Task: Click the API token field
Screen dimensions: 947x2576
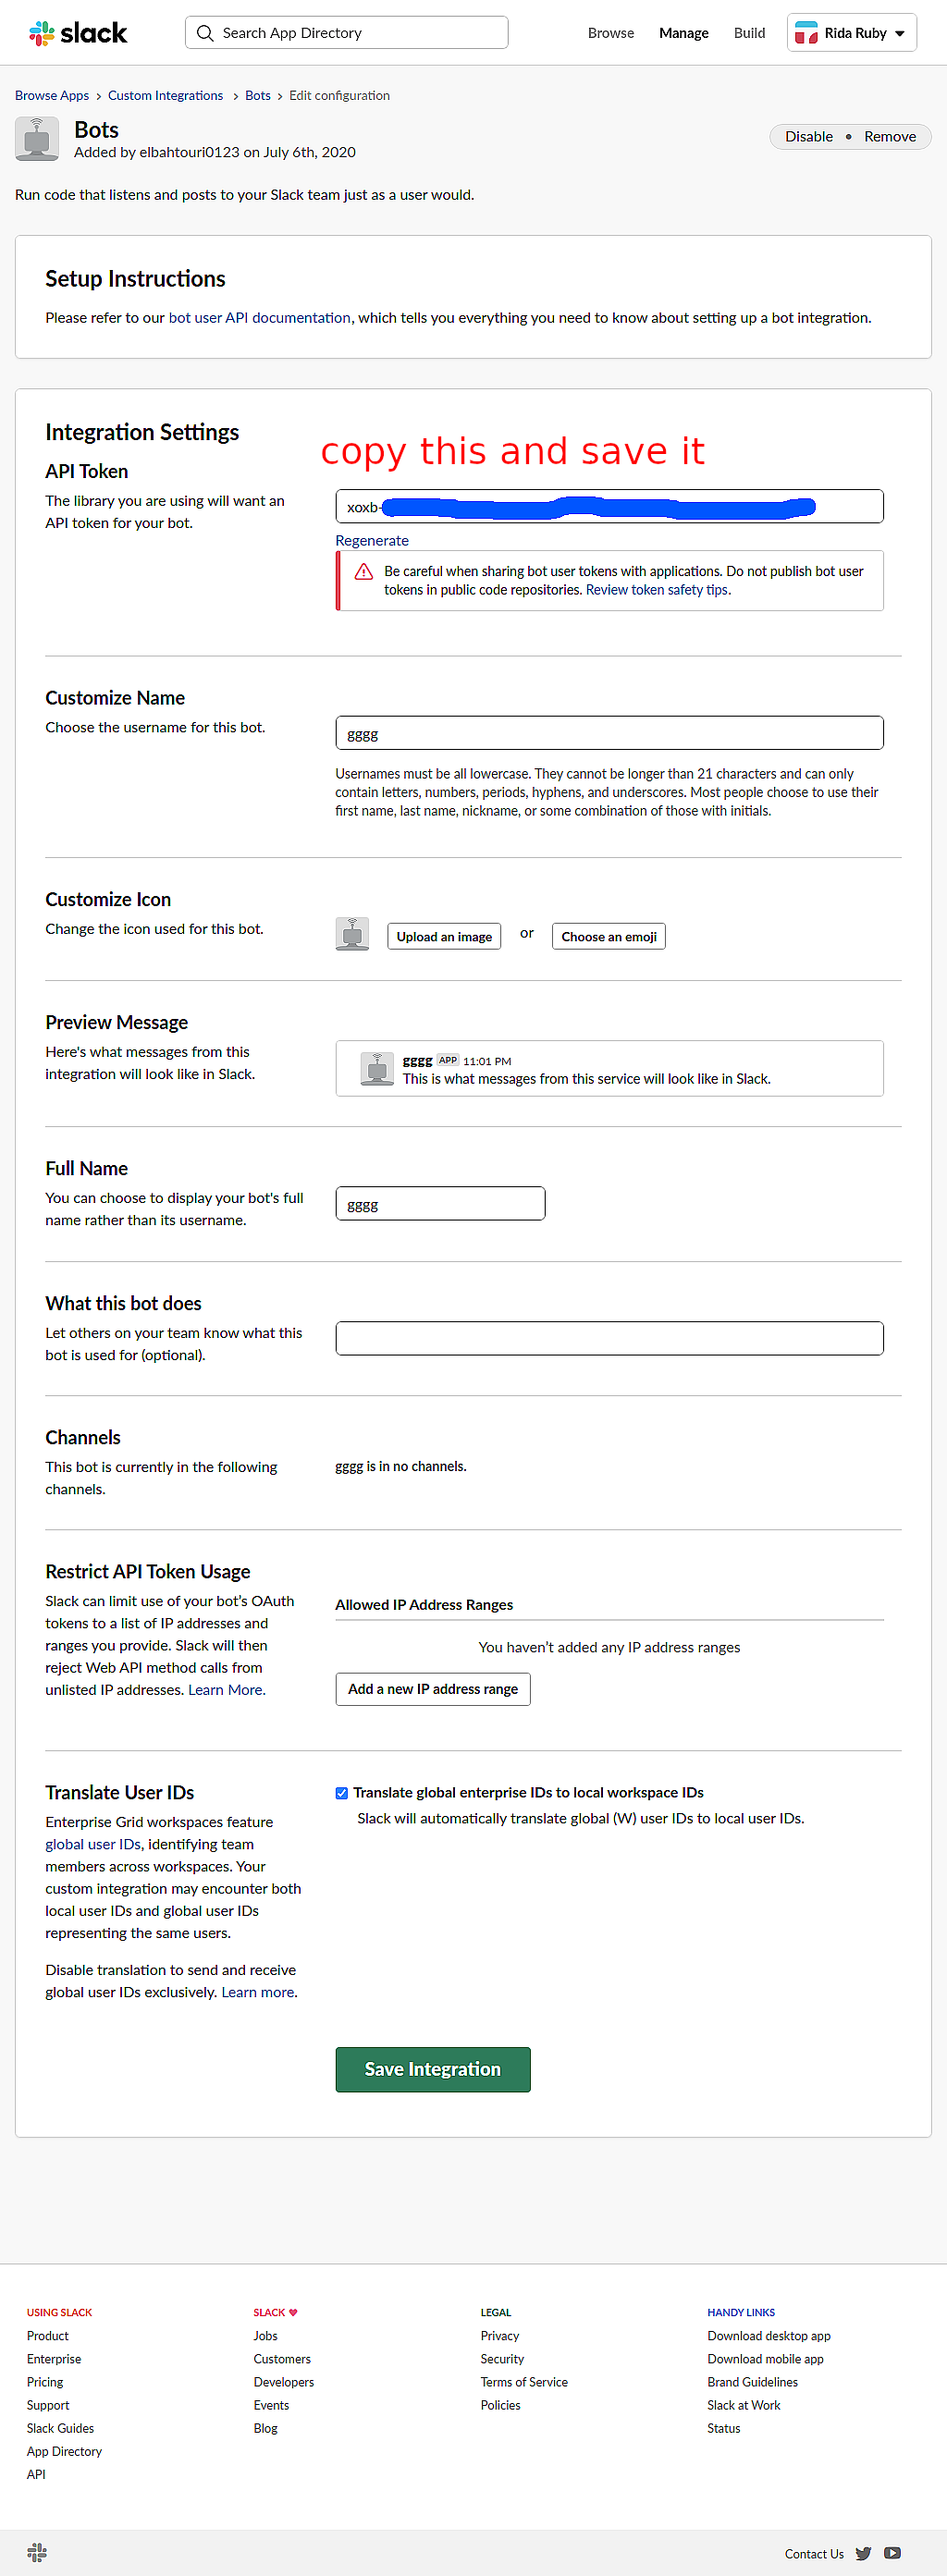Action: pyautogui.click(x=609, y=506)
